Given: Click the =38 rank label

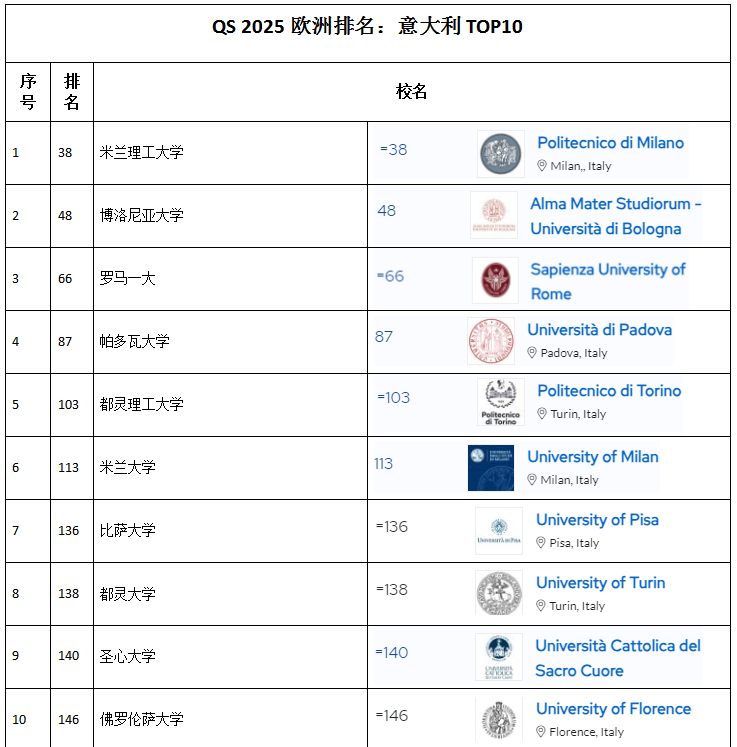Looking at the screenshot, I should pos(394,150).
